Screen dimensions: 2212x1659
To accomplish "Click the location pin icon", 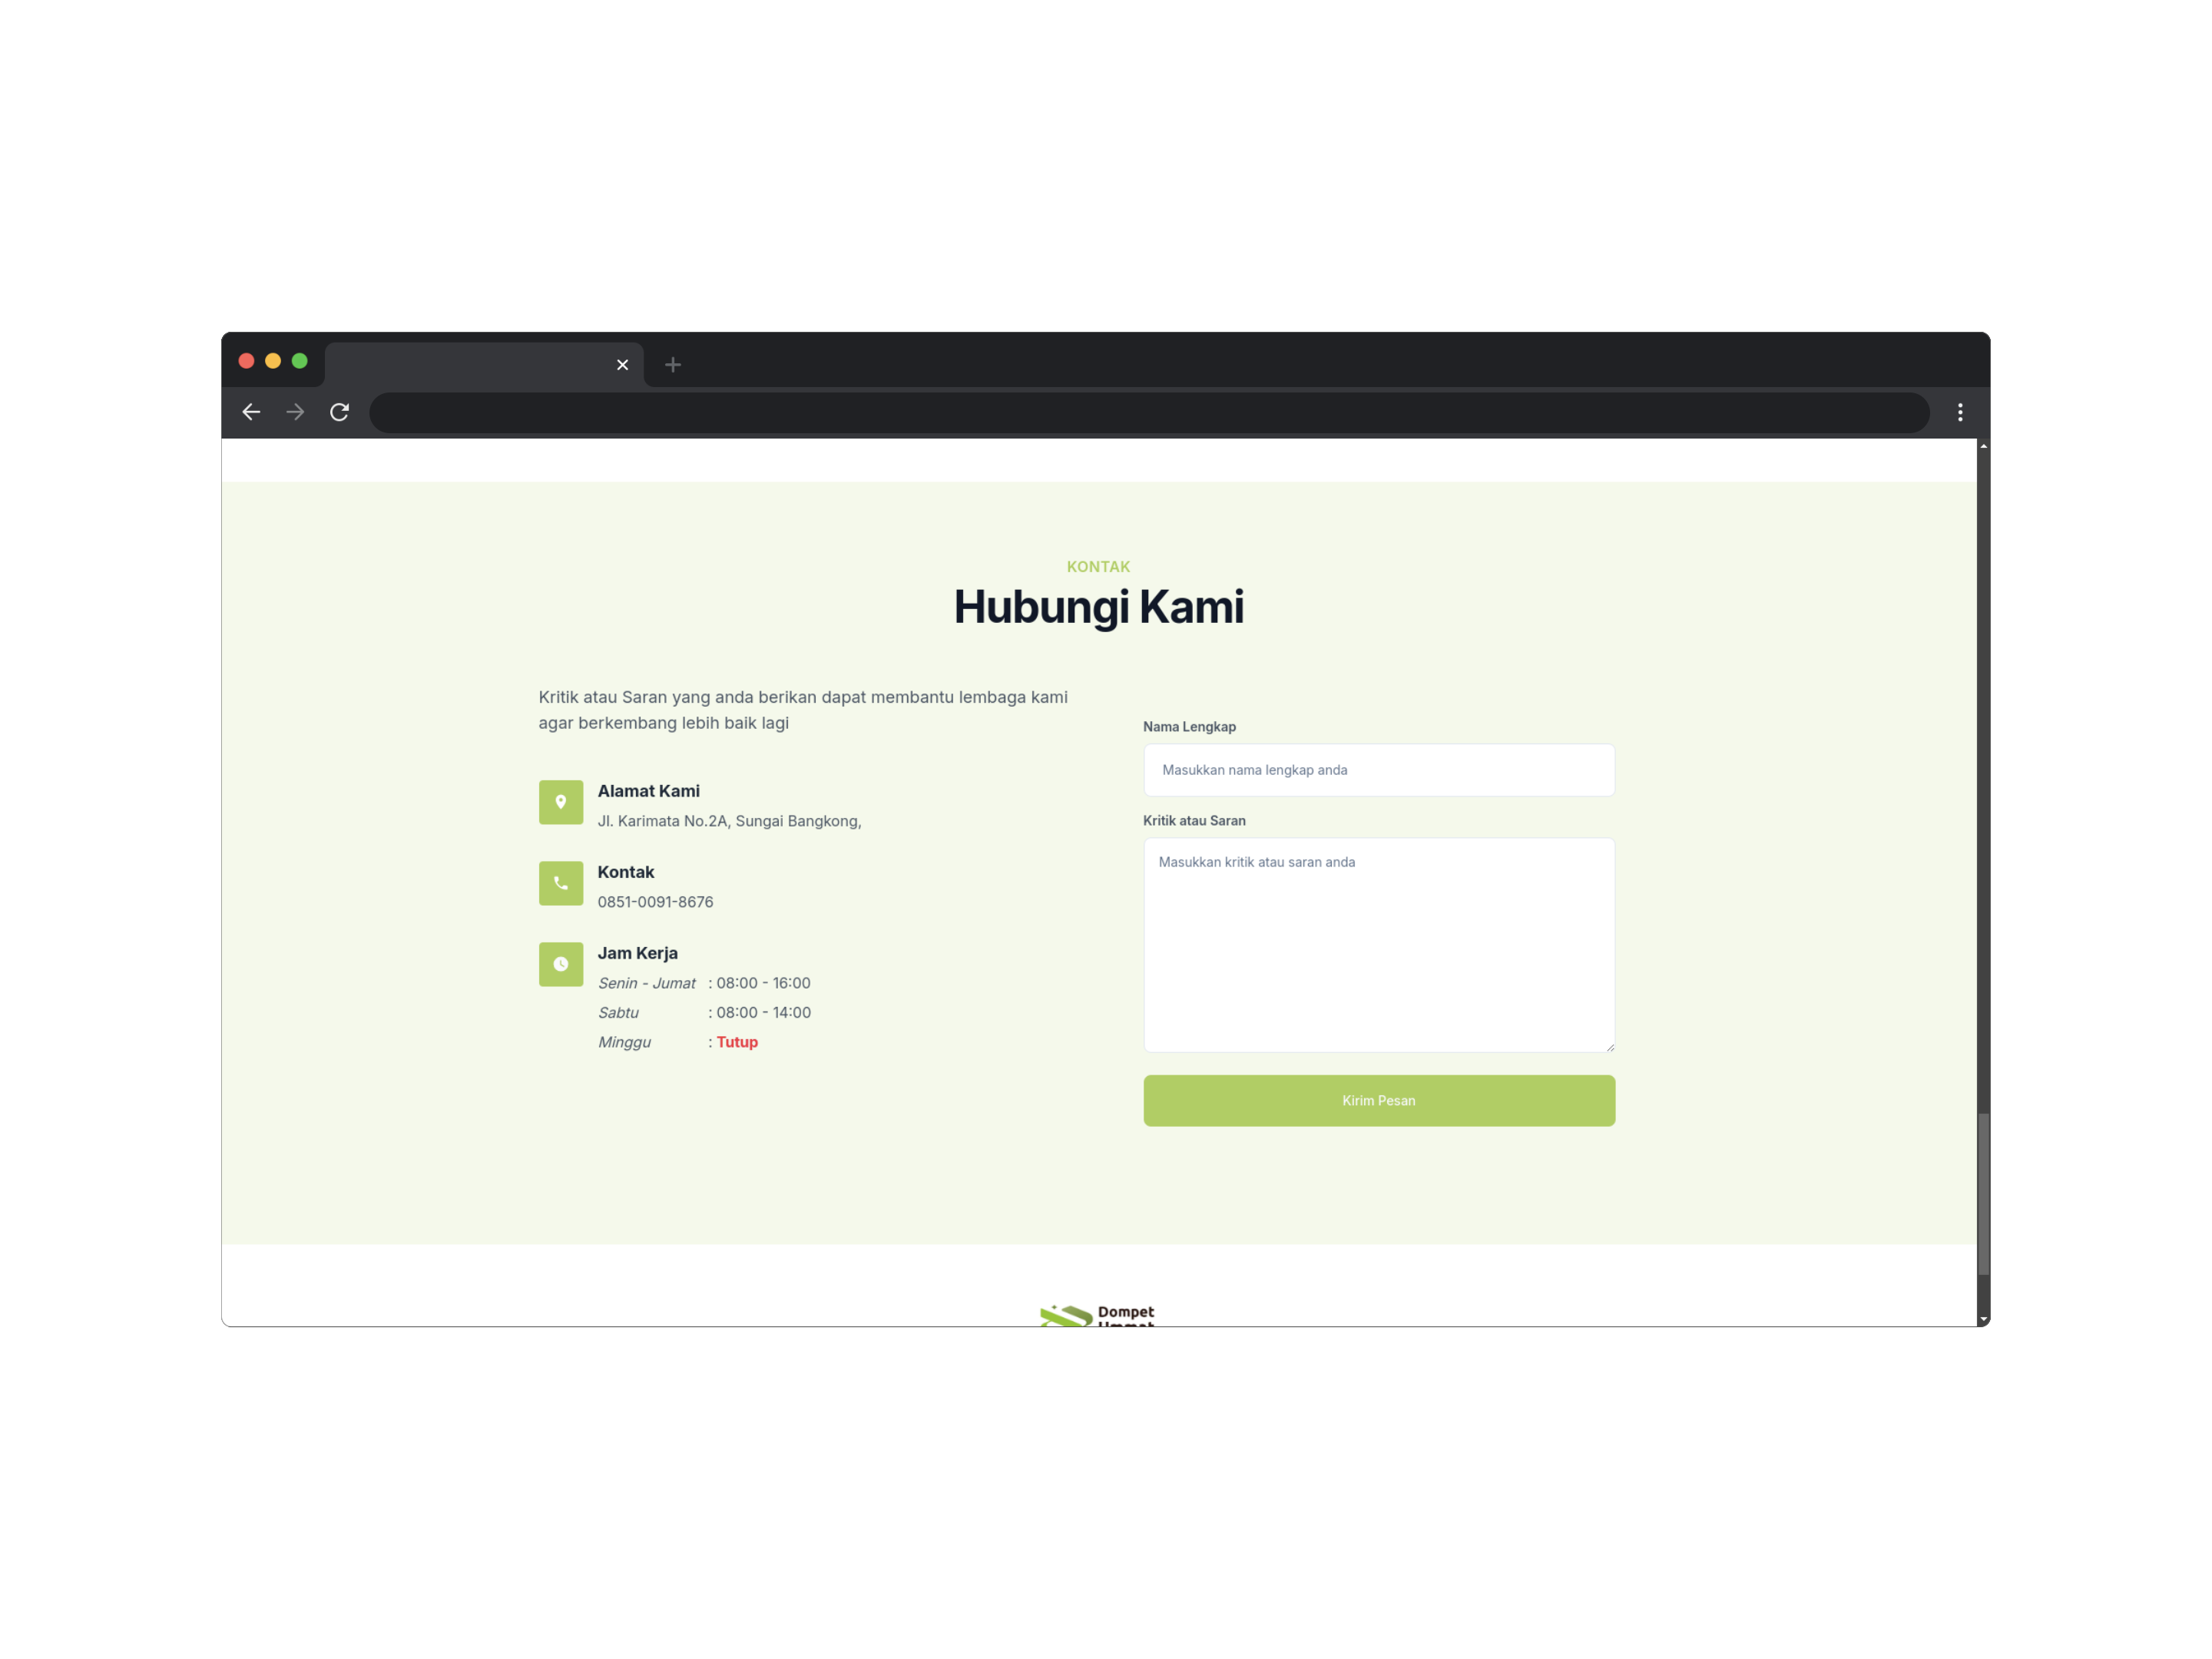I will coord(560,802).
